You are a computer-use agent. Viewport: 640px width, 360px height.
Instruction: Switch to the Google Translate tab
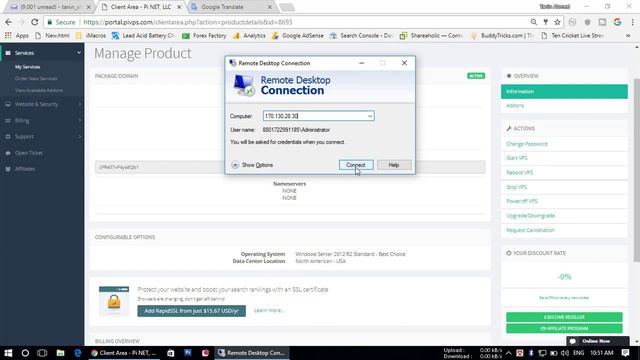[x=231, y=7]
